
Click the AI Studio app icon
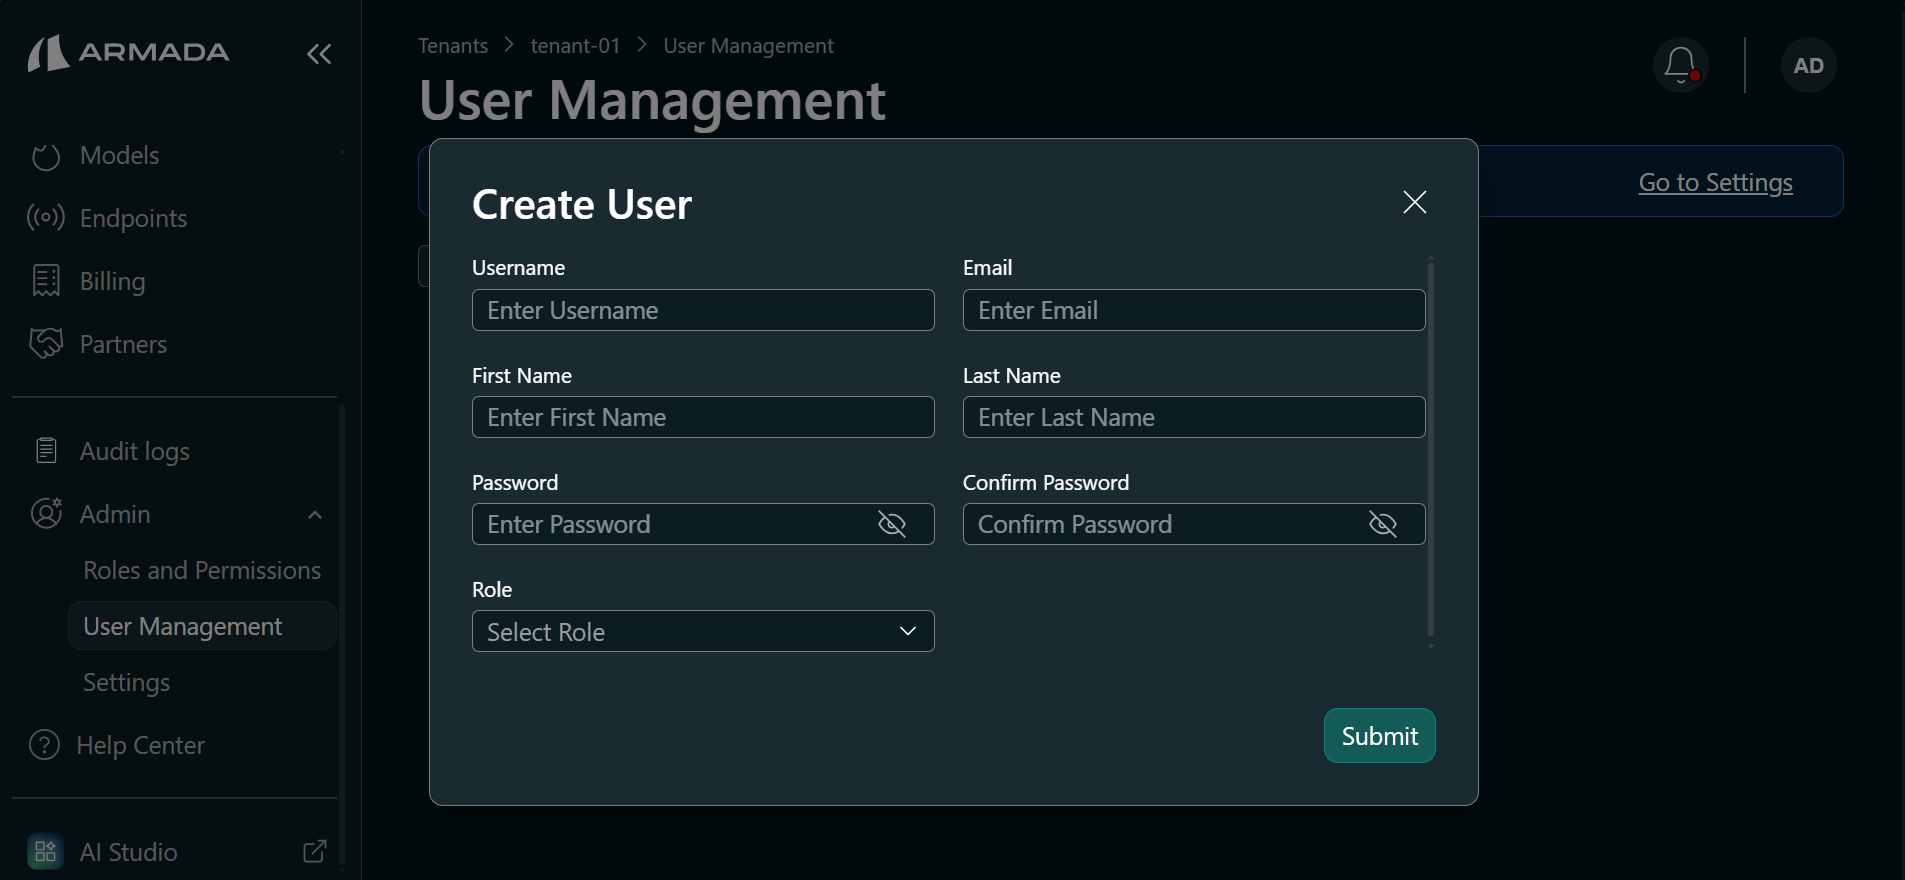pos(45,851)
